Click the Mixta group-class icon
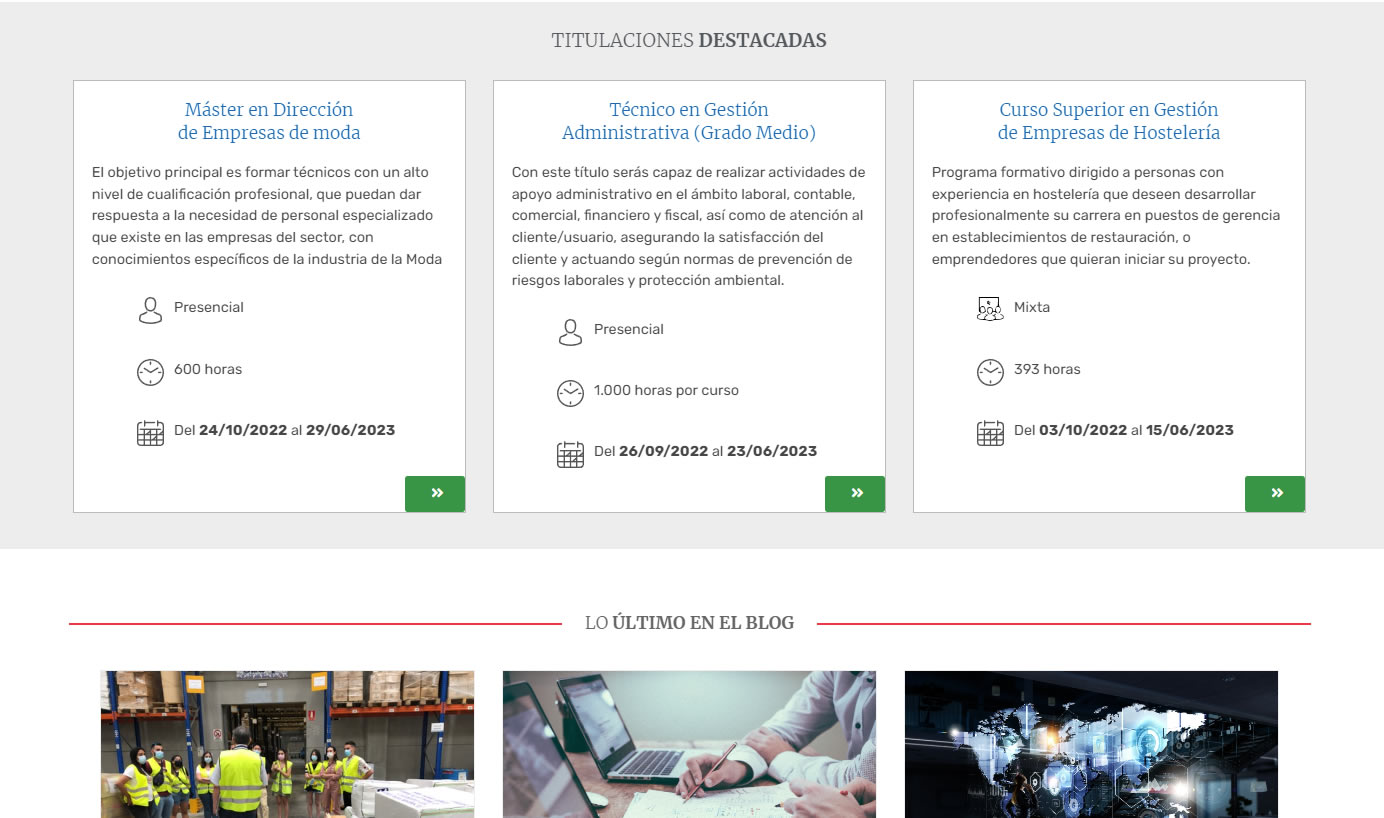The width and height of the screenshot is (1384, 818). [990, 309]
